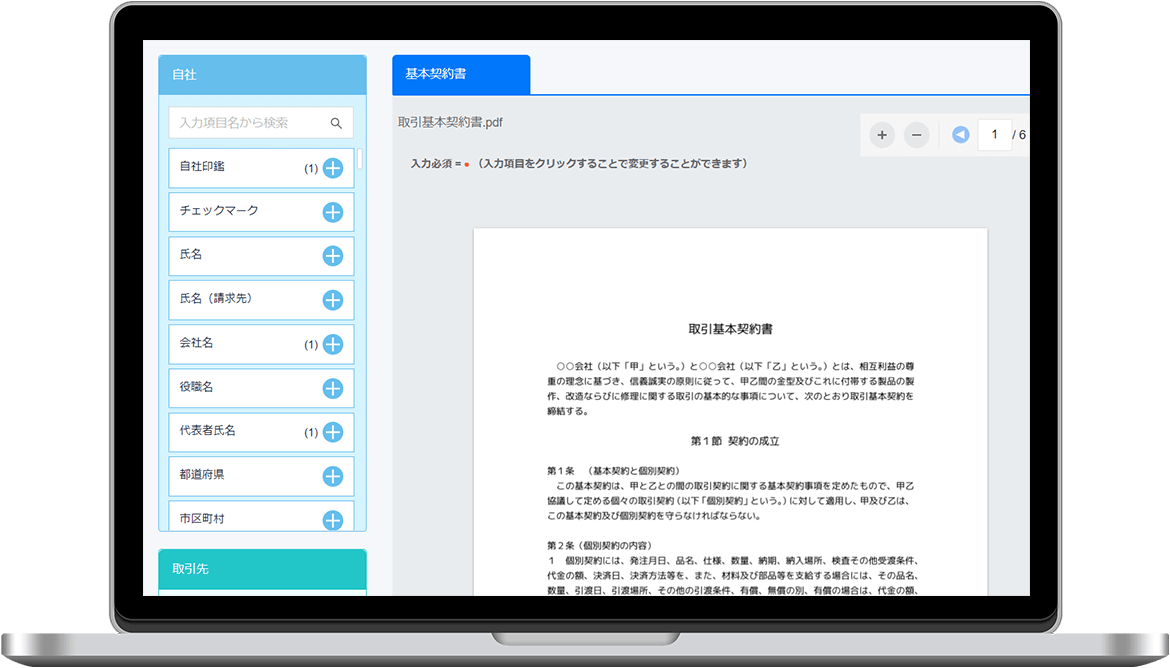This screenshot has height=668, width=1170.
Task: Add 都道府県 field via plus icon
Action: [333, 476]
